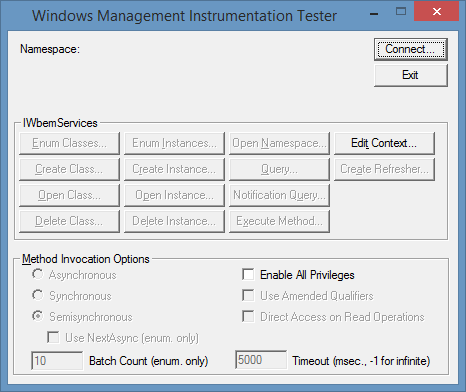Click the Enum Classes... button
Screen dimensions: 466x392
pyautogui.click(x=69, y=143)
